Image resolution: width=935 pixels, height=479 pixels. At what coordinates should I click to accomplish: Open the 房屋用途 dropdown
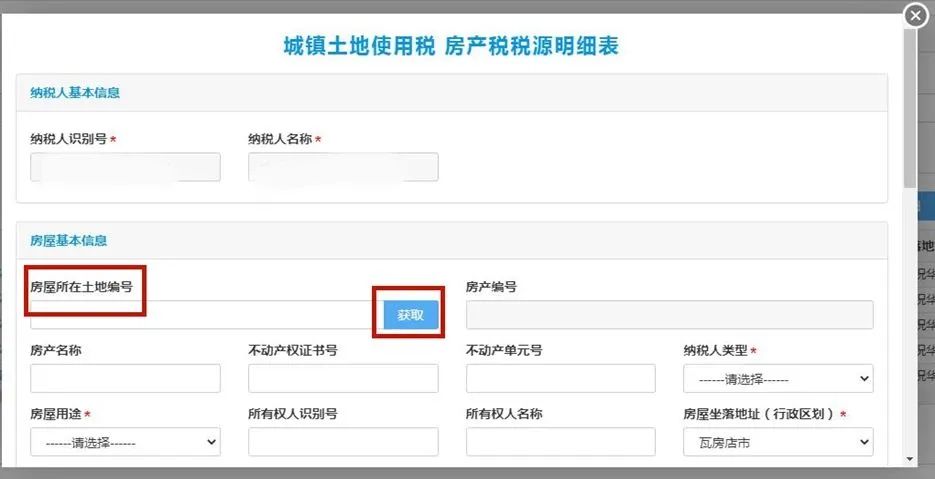pos(125,441)
